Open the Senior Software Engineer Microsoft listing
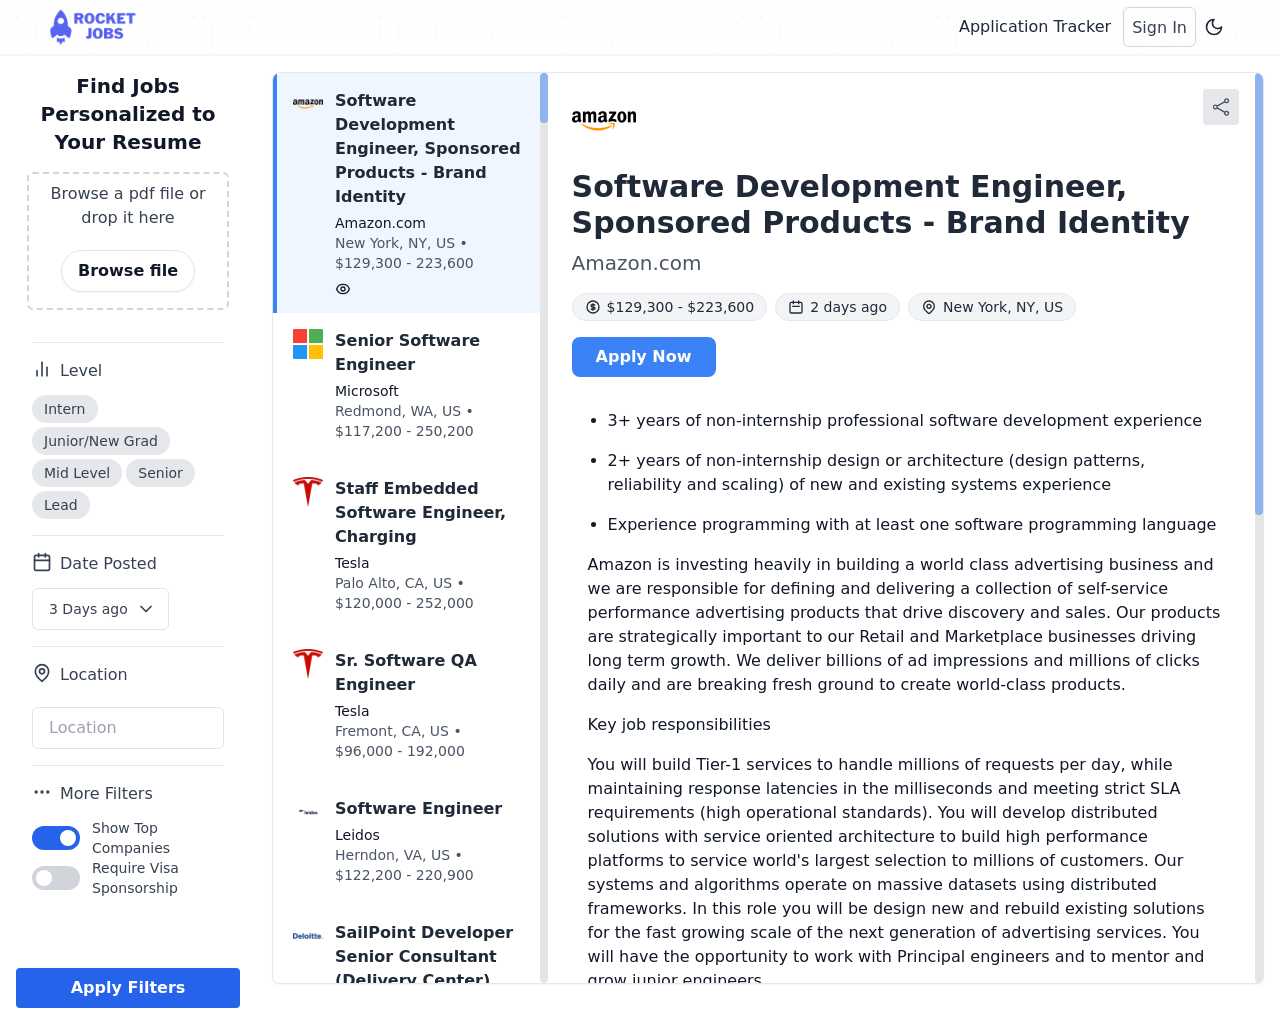The width and height of the screenshot is (1280, 1024). [408, 386]
